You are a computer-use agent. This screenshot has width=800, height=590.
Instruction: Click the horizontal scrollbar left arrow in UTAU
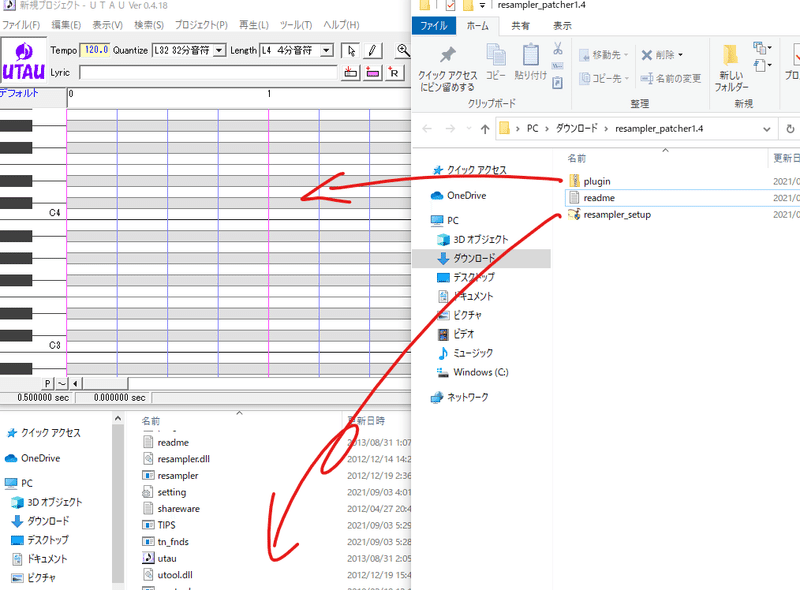click(x=76, y=383)
